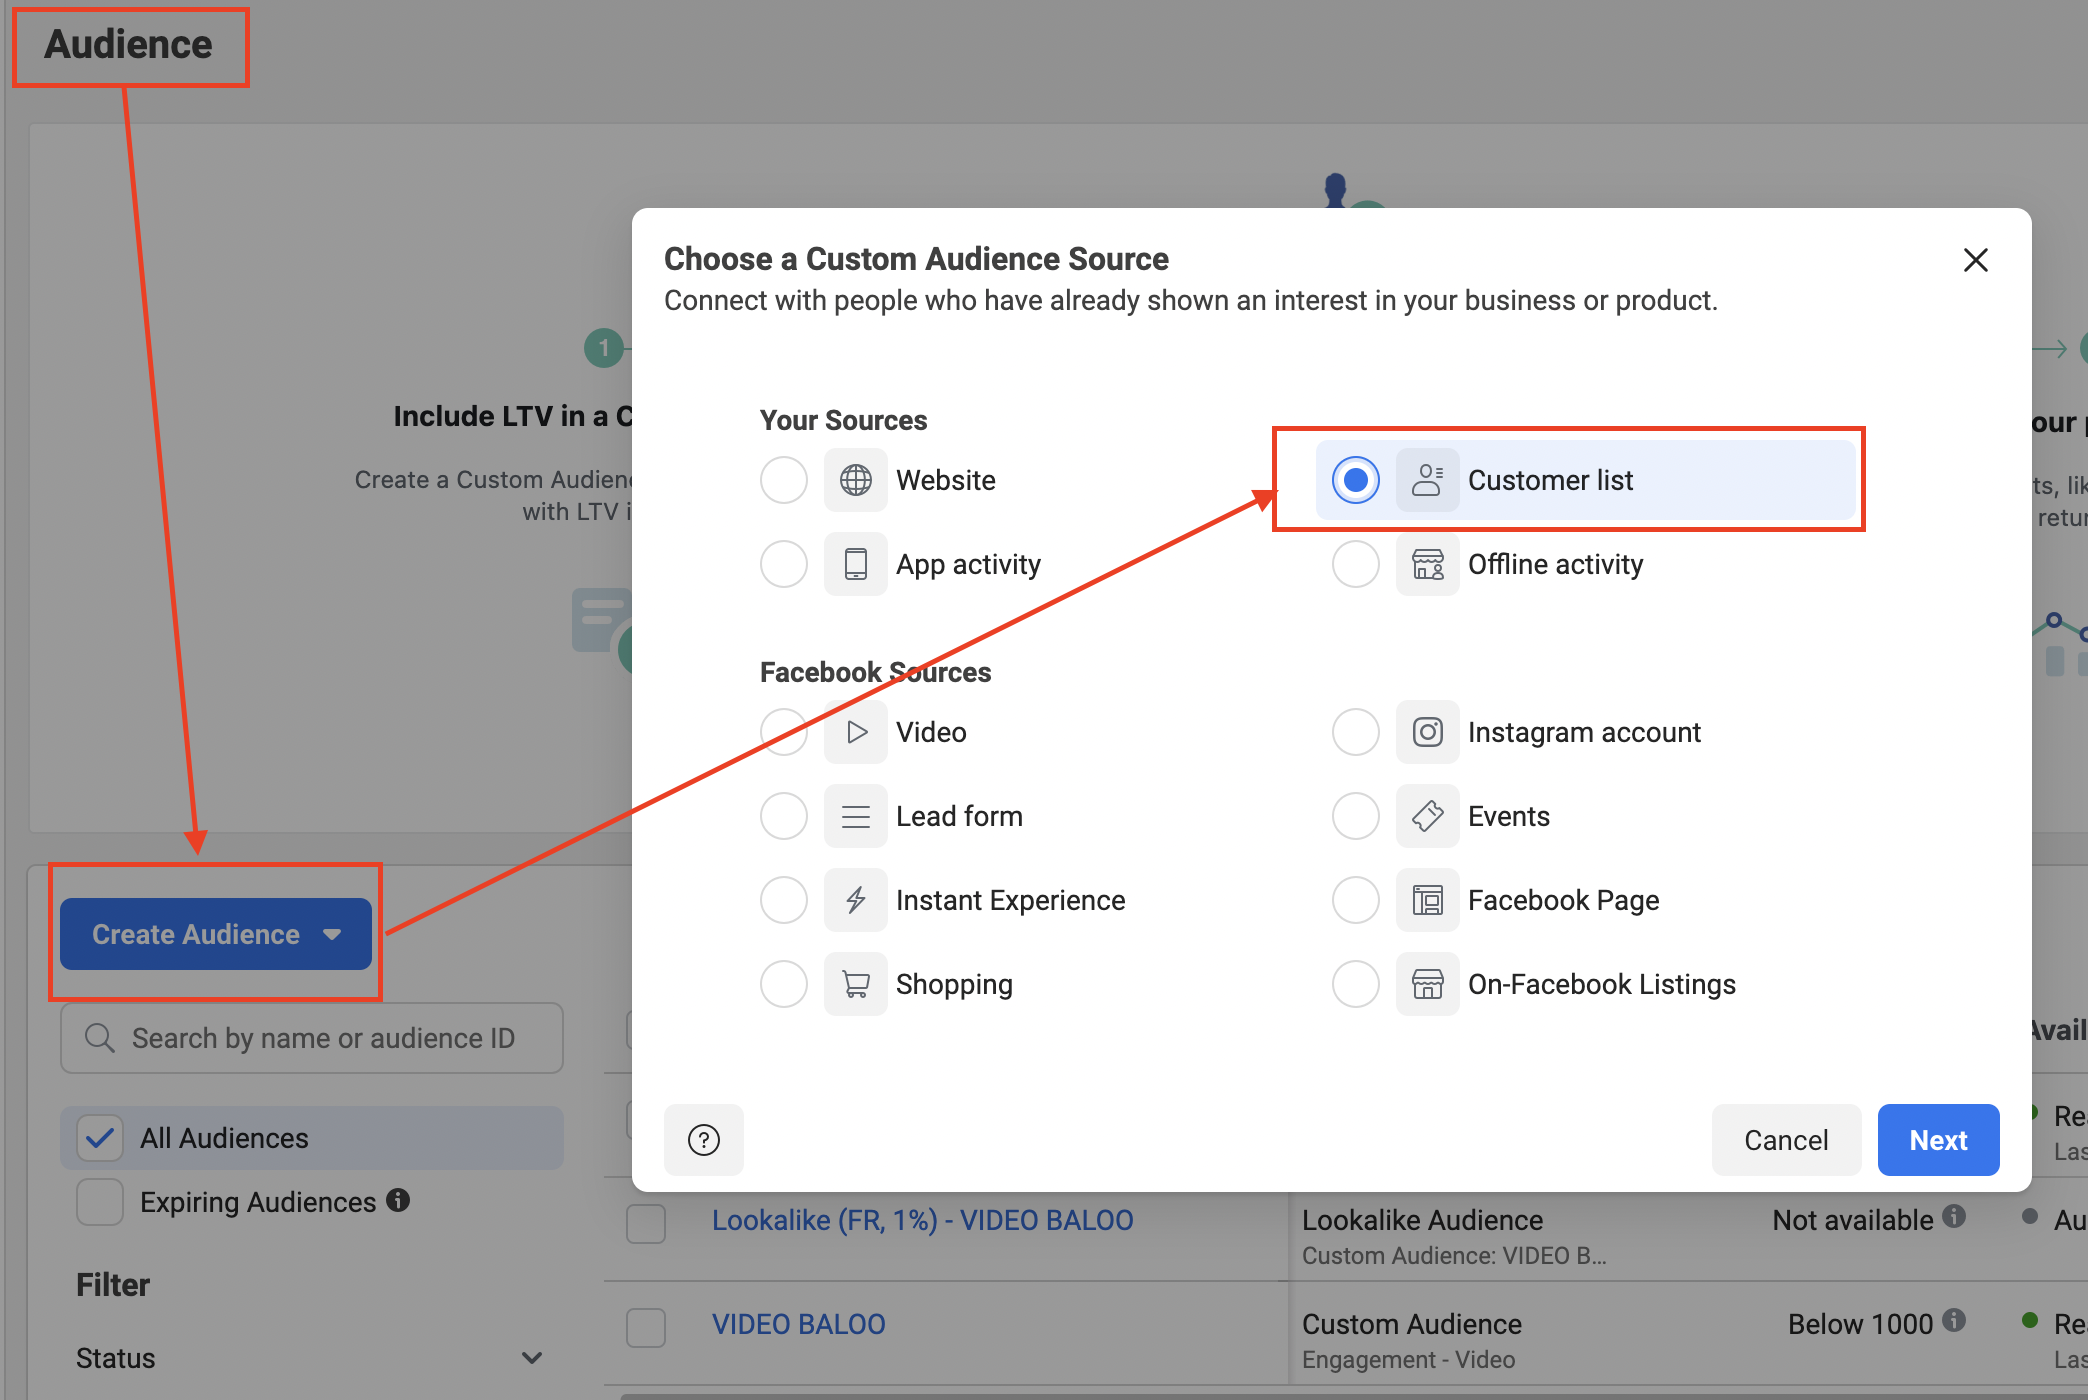Click the Offline activity label text
The height and width of the screenshot is (1400, 2088).
pos(1555,564)
